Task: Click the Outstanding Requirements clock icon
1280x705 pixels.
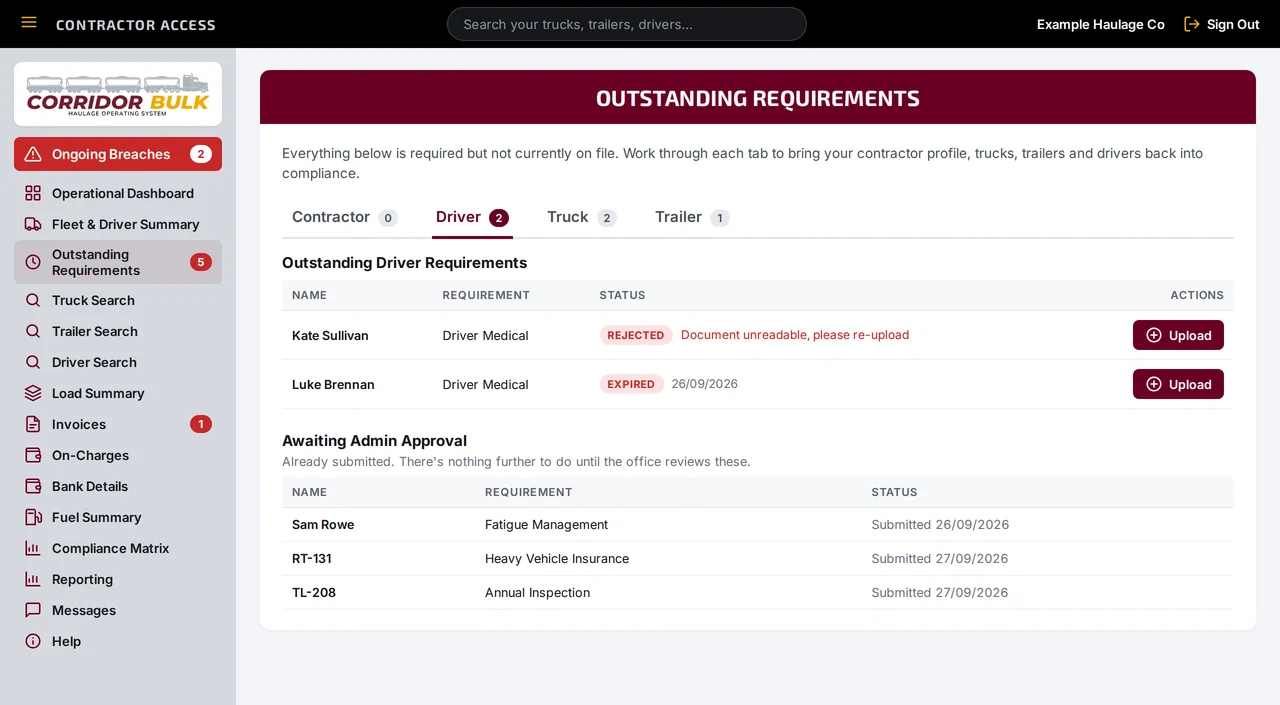Action: click(33, 262)
